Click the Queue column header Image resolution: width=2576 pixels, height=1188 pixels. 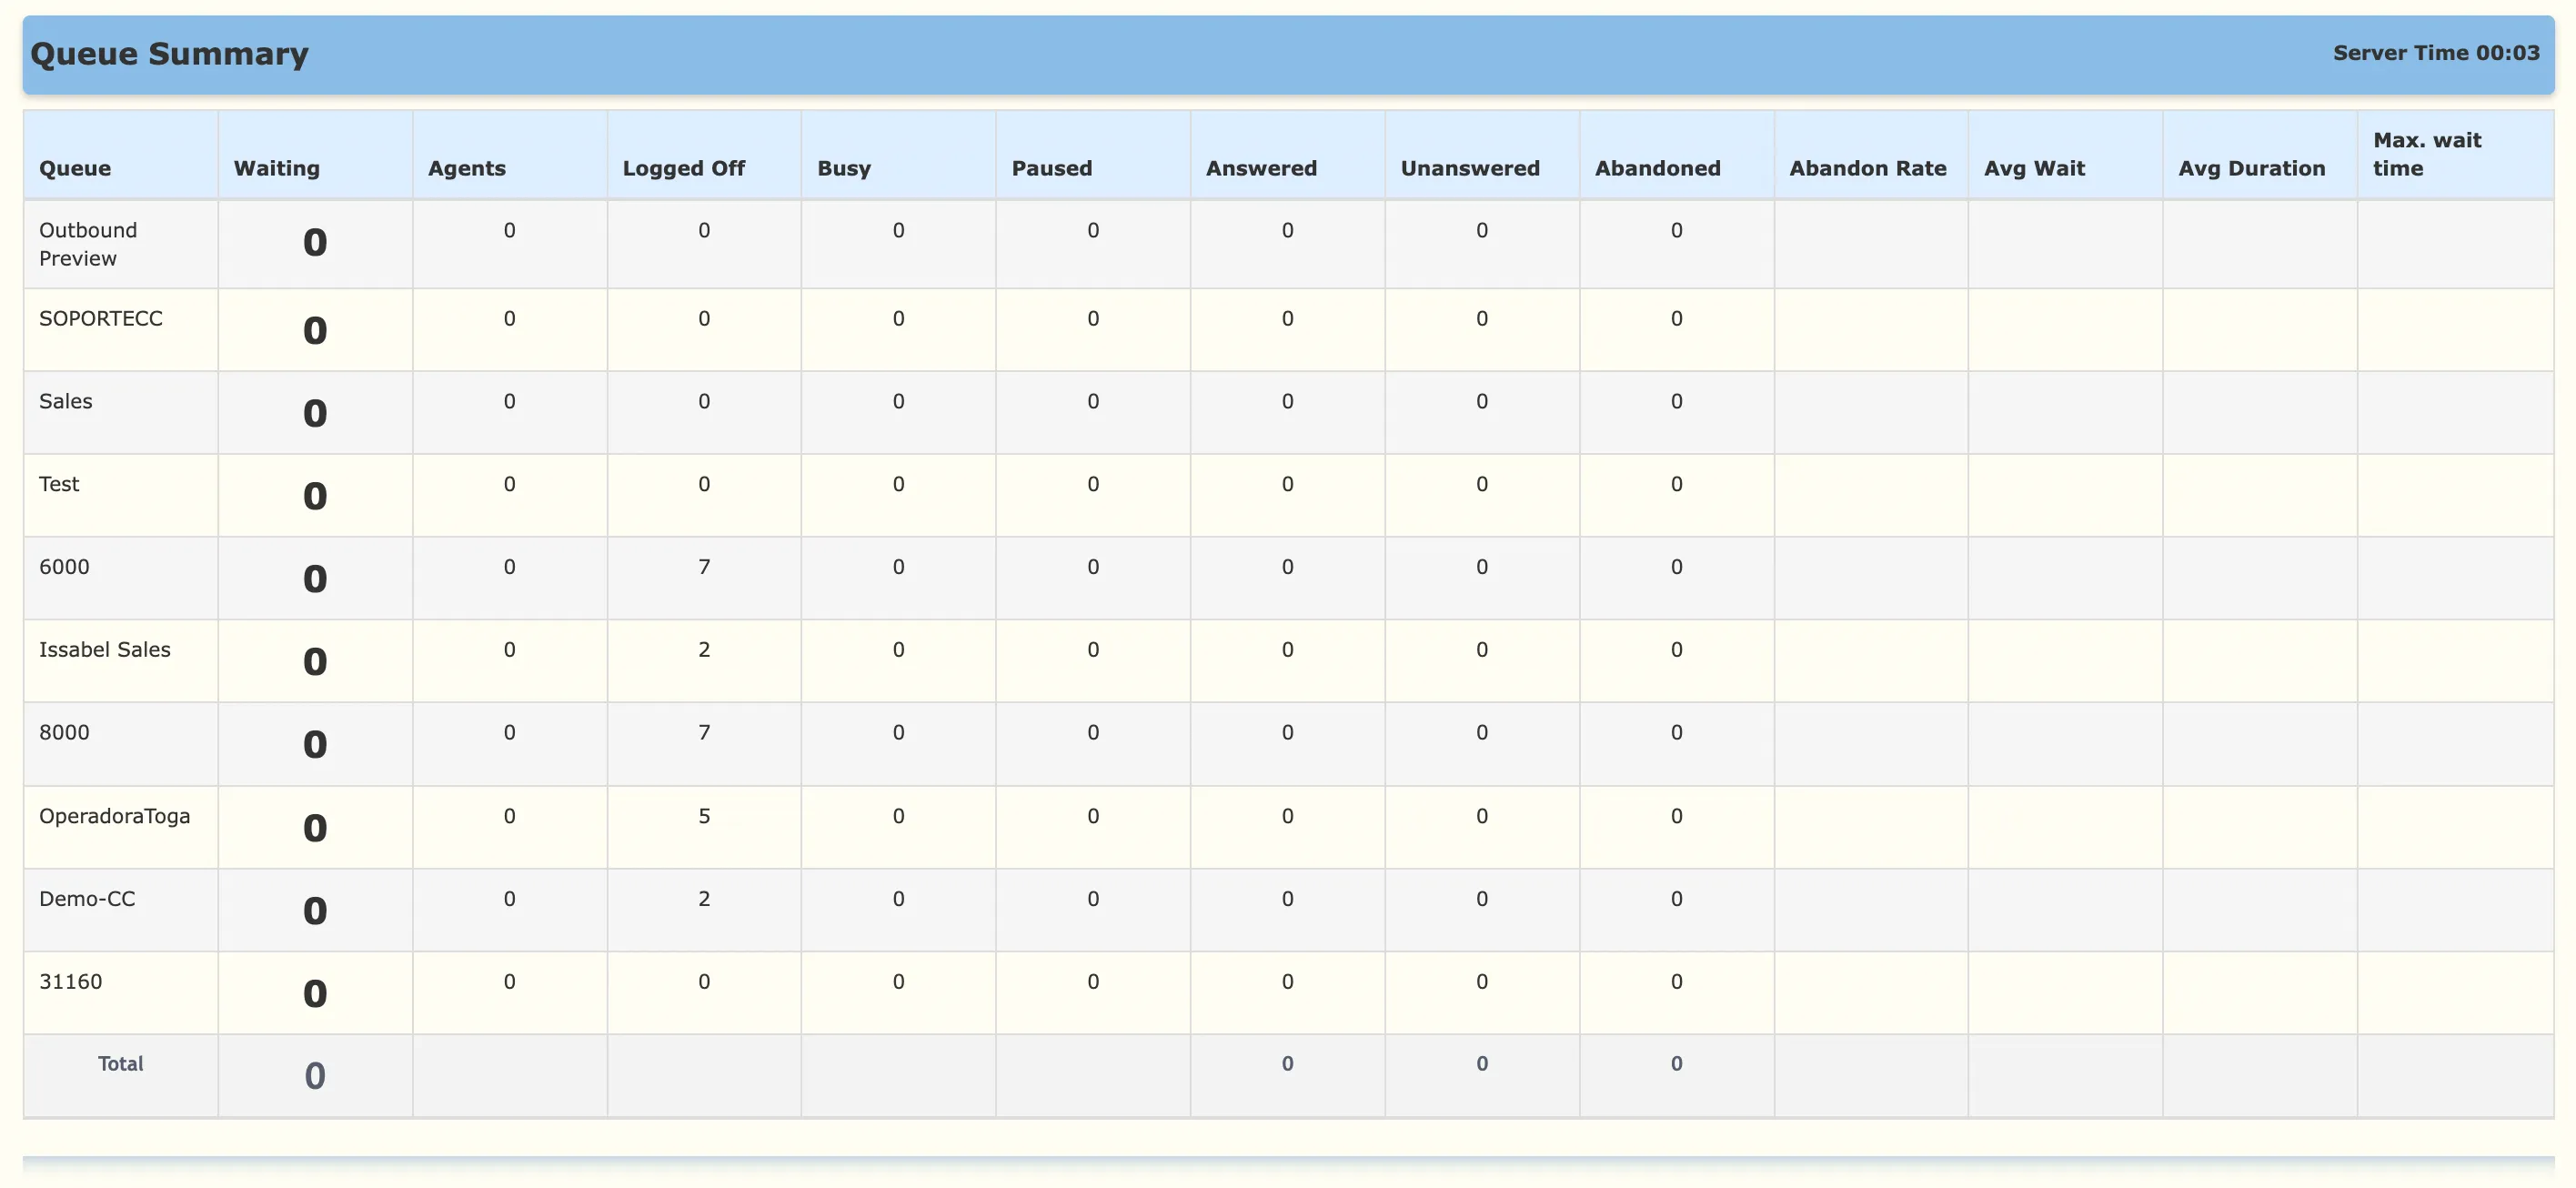click(x=75, y=168)
